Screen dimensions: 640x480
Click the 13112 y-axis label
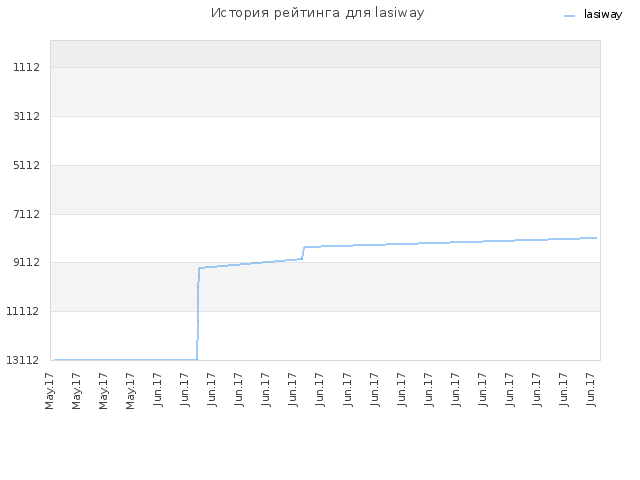coord(23,360)
